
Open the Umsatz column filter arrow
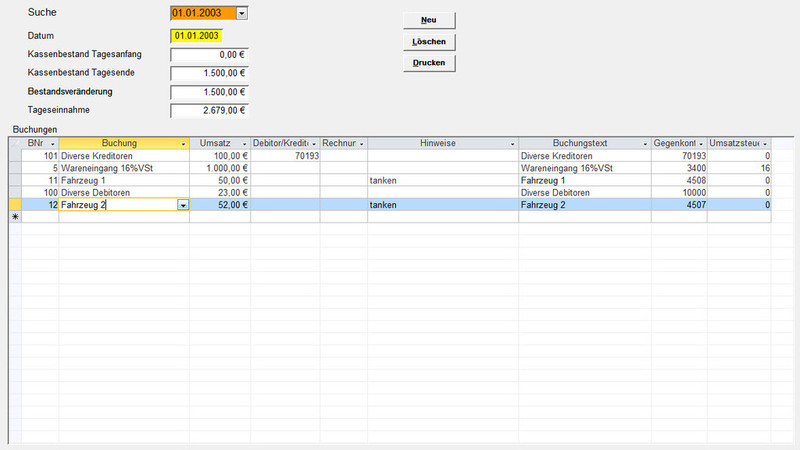[x=244, y=144]
